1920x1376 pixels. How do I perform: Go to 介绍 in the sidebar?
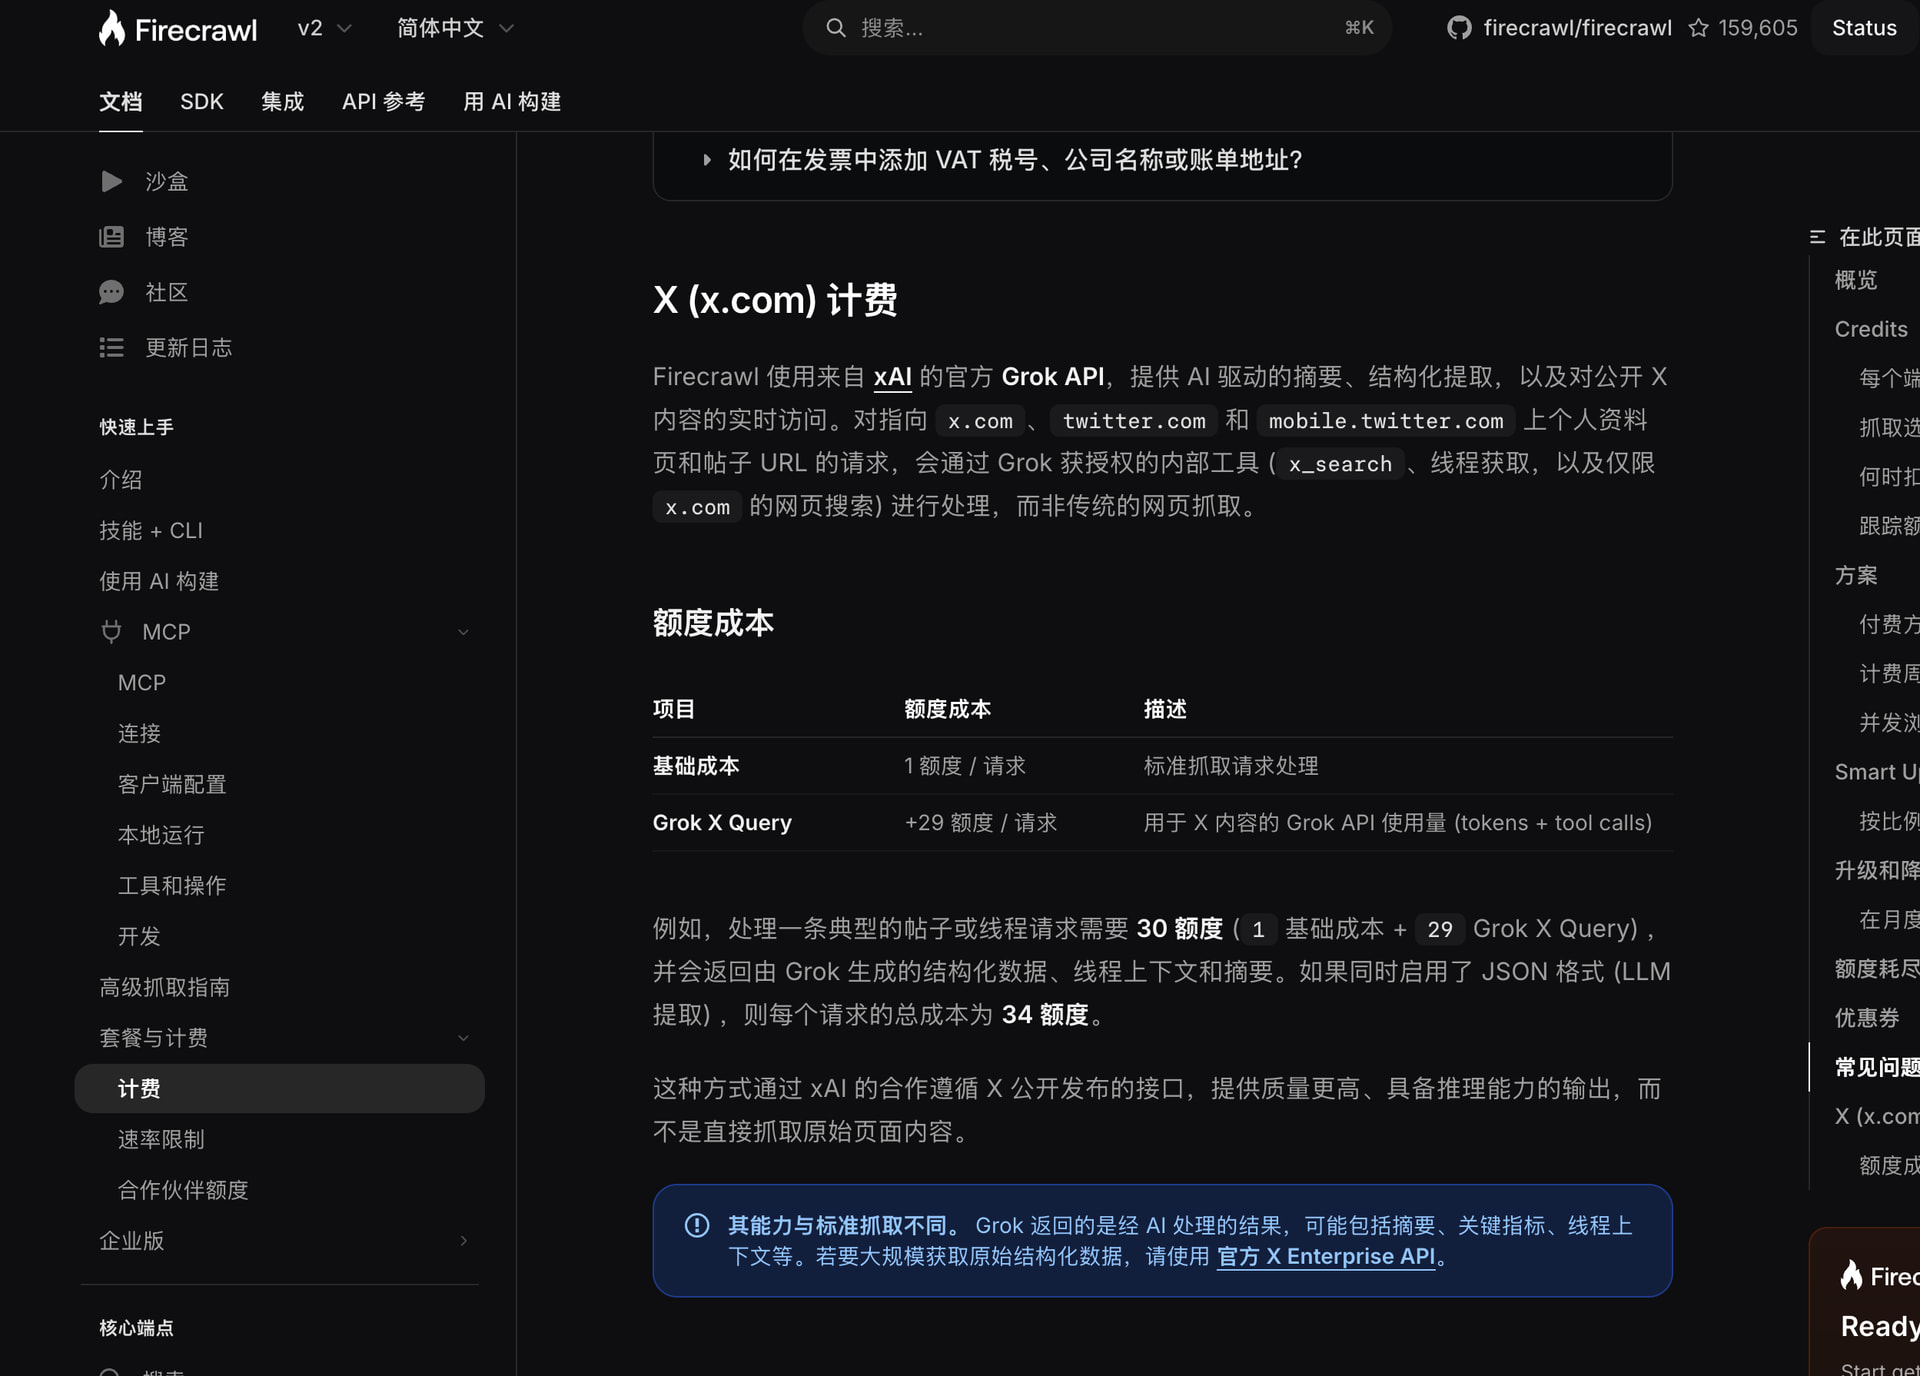click(121, 480)
